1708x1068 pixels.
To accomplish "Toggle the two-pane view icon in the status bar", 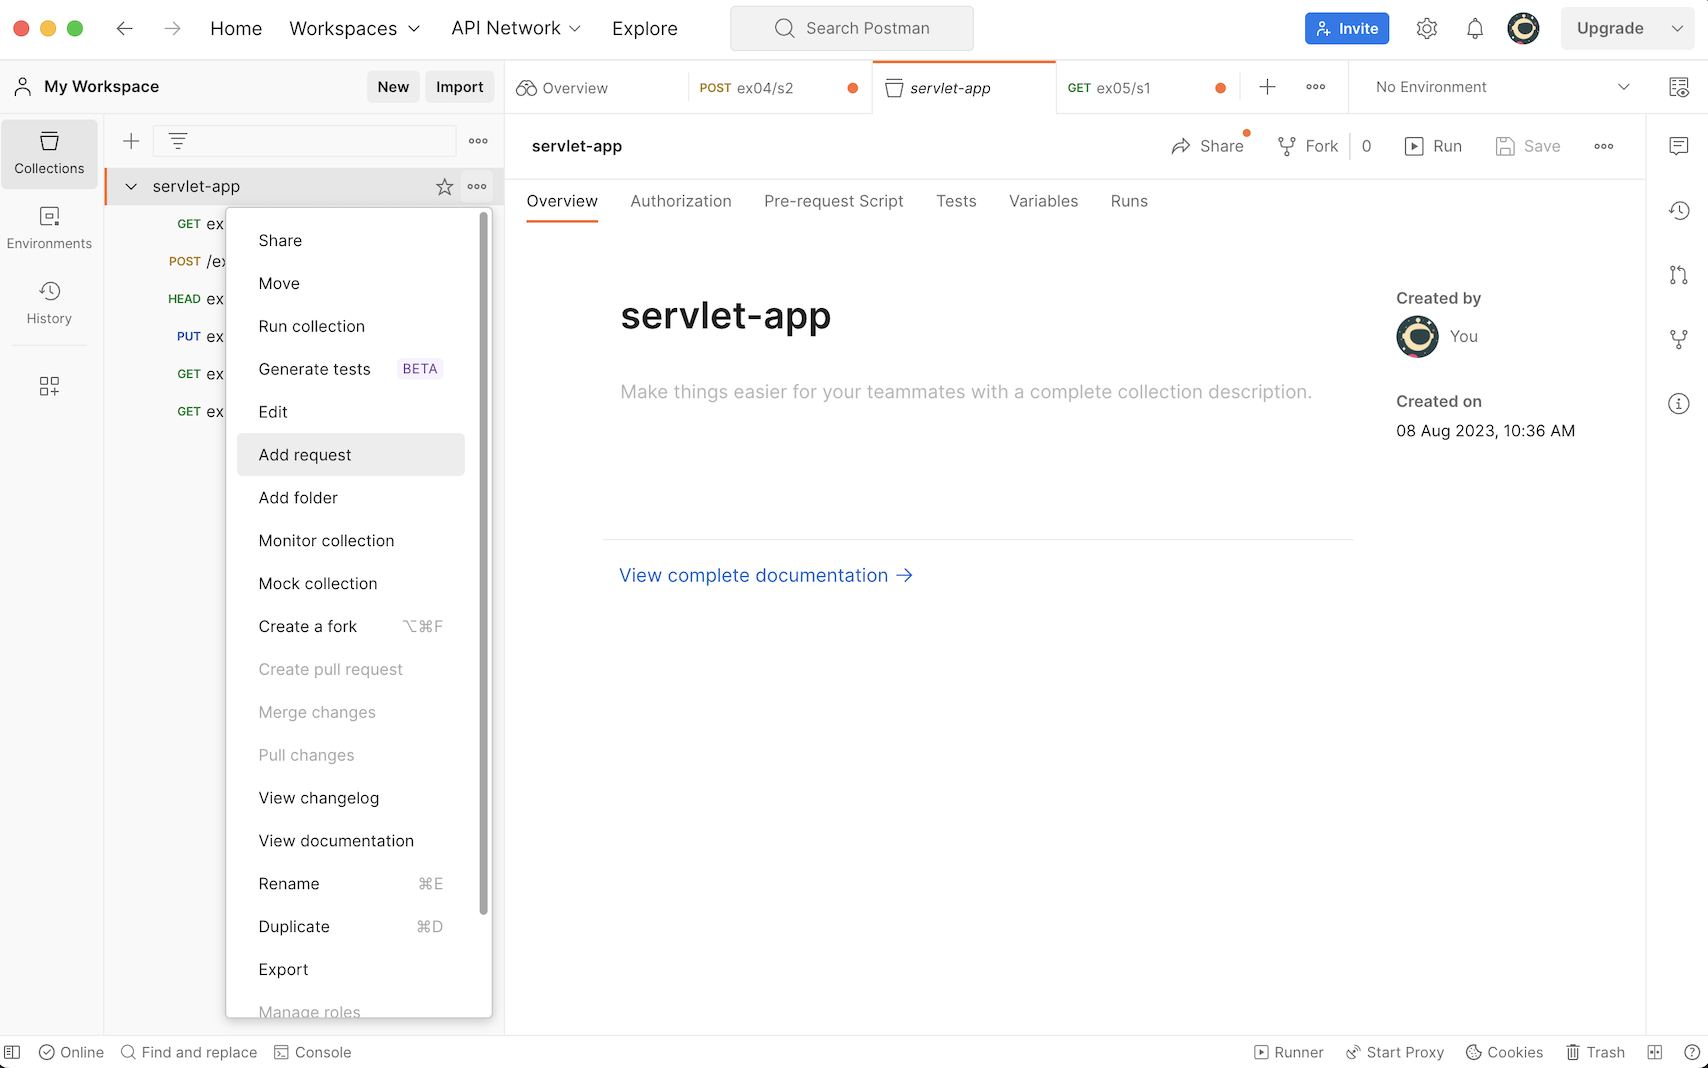I will (x=1655, y=1052).
